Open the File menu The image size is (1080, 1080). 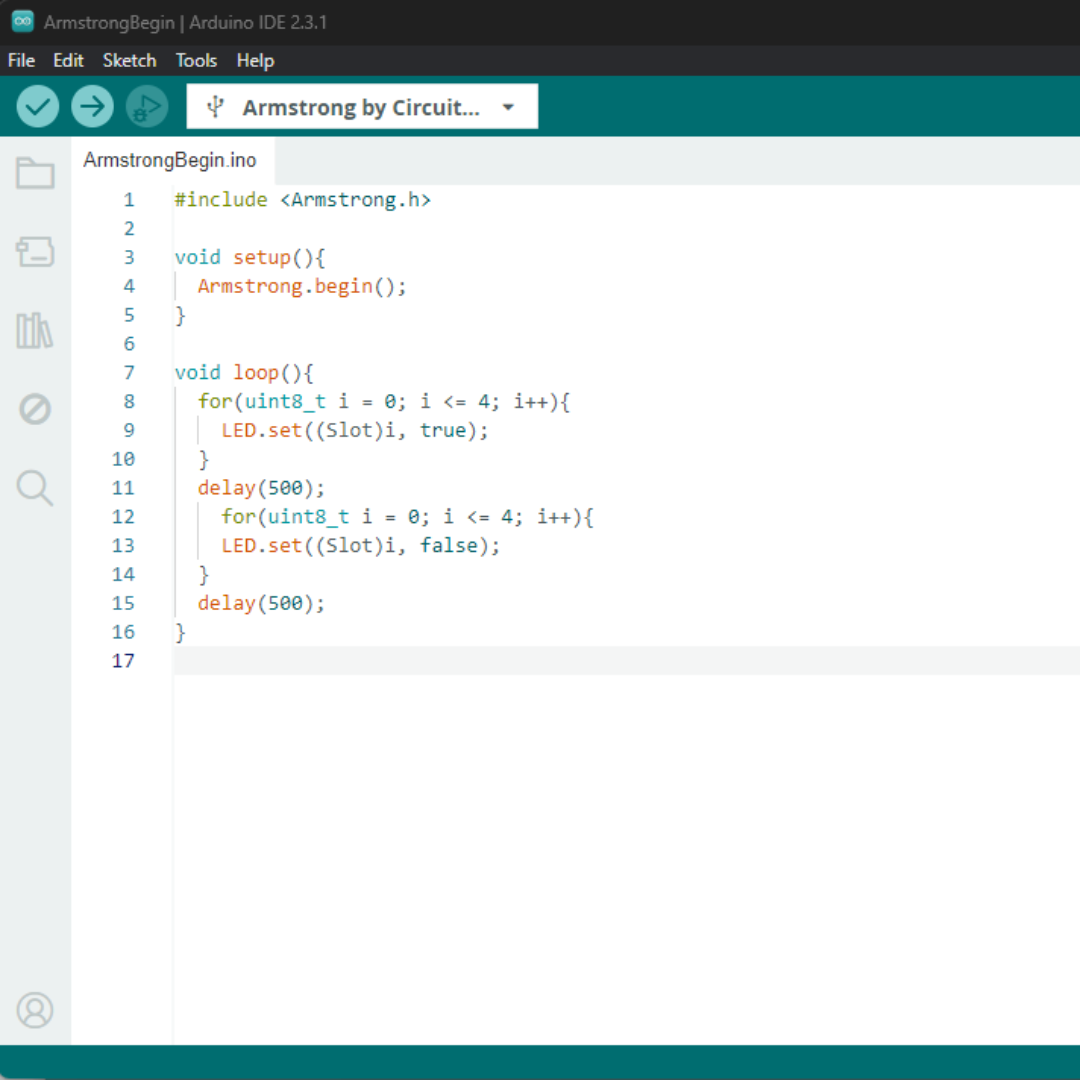pos(20,61)
